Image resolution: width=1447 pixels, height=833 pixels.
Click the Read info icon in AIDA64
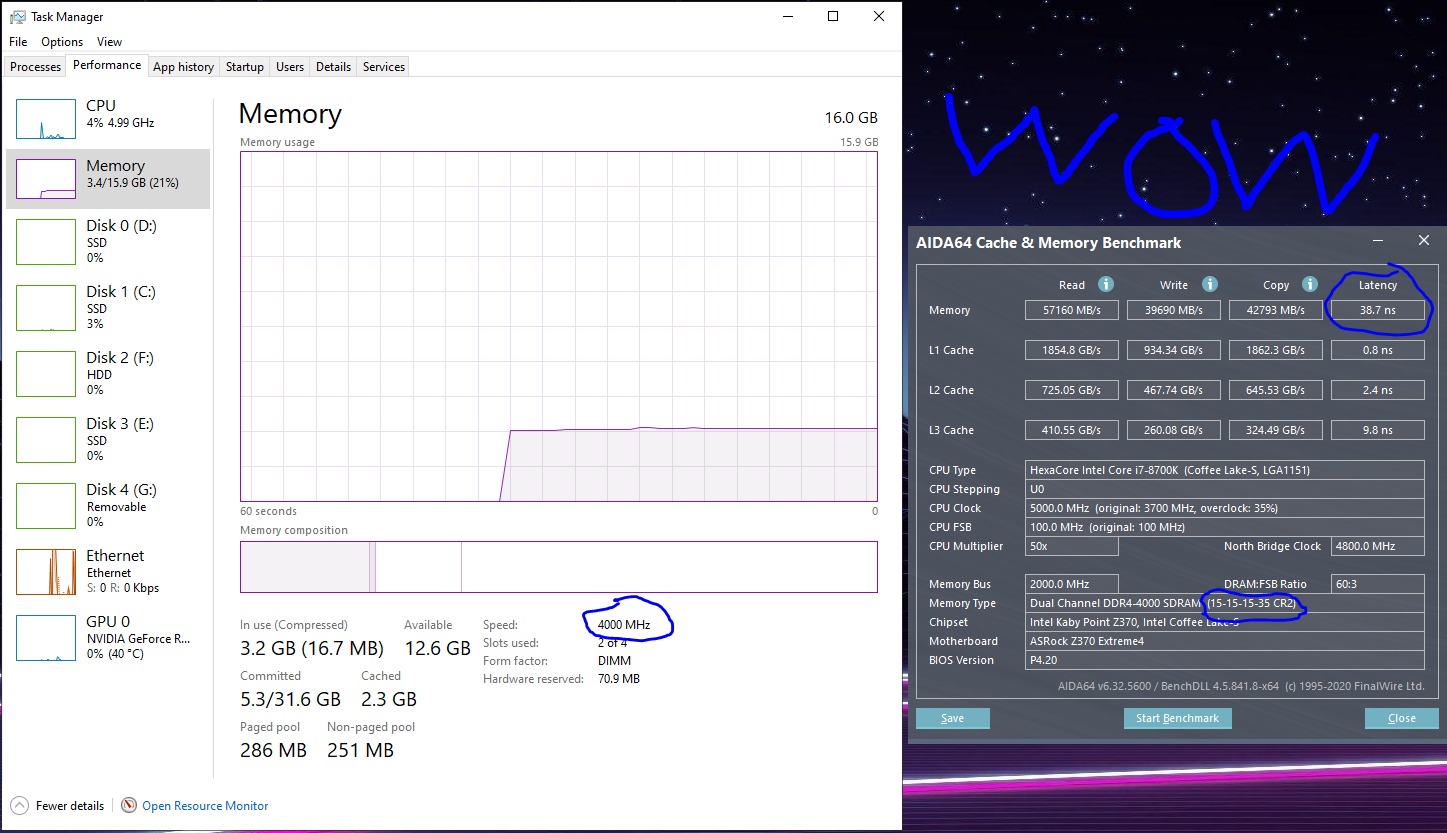(1106, 284)
